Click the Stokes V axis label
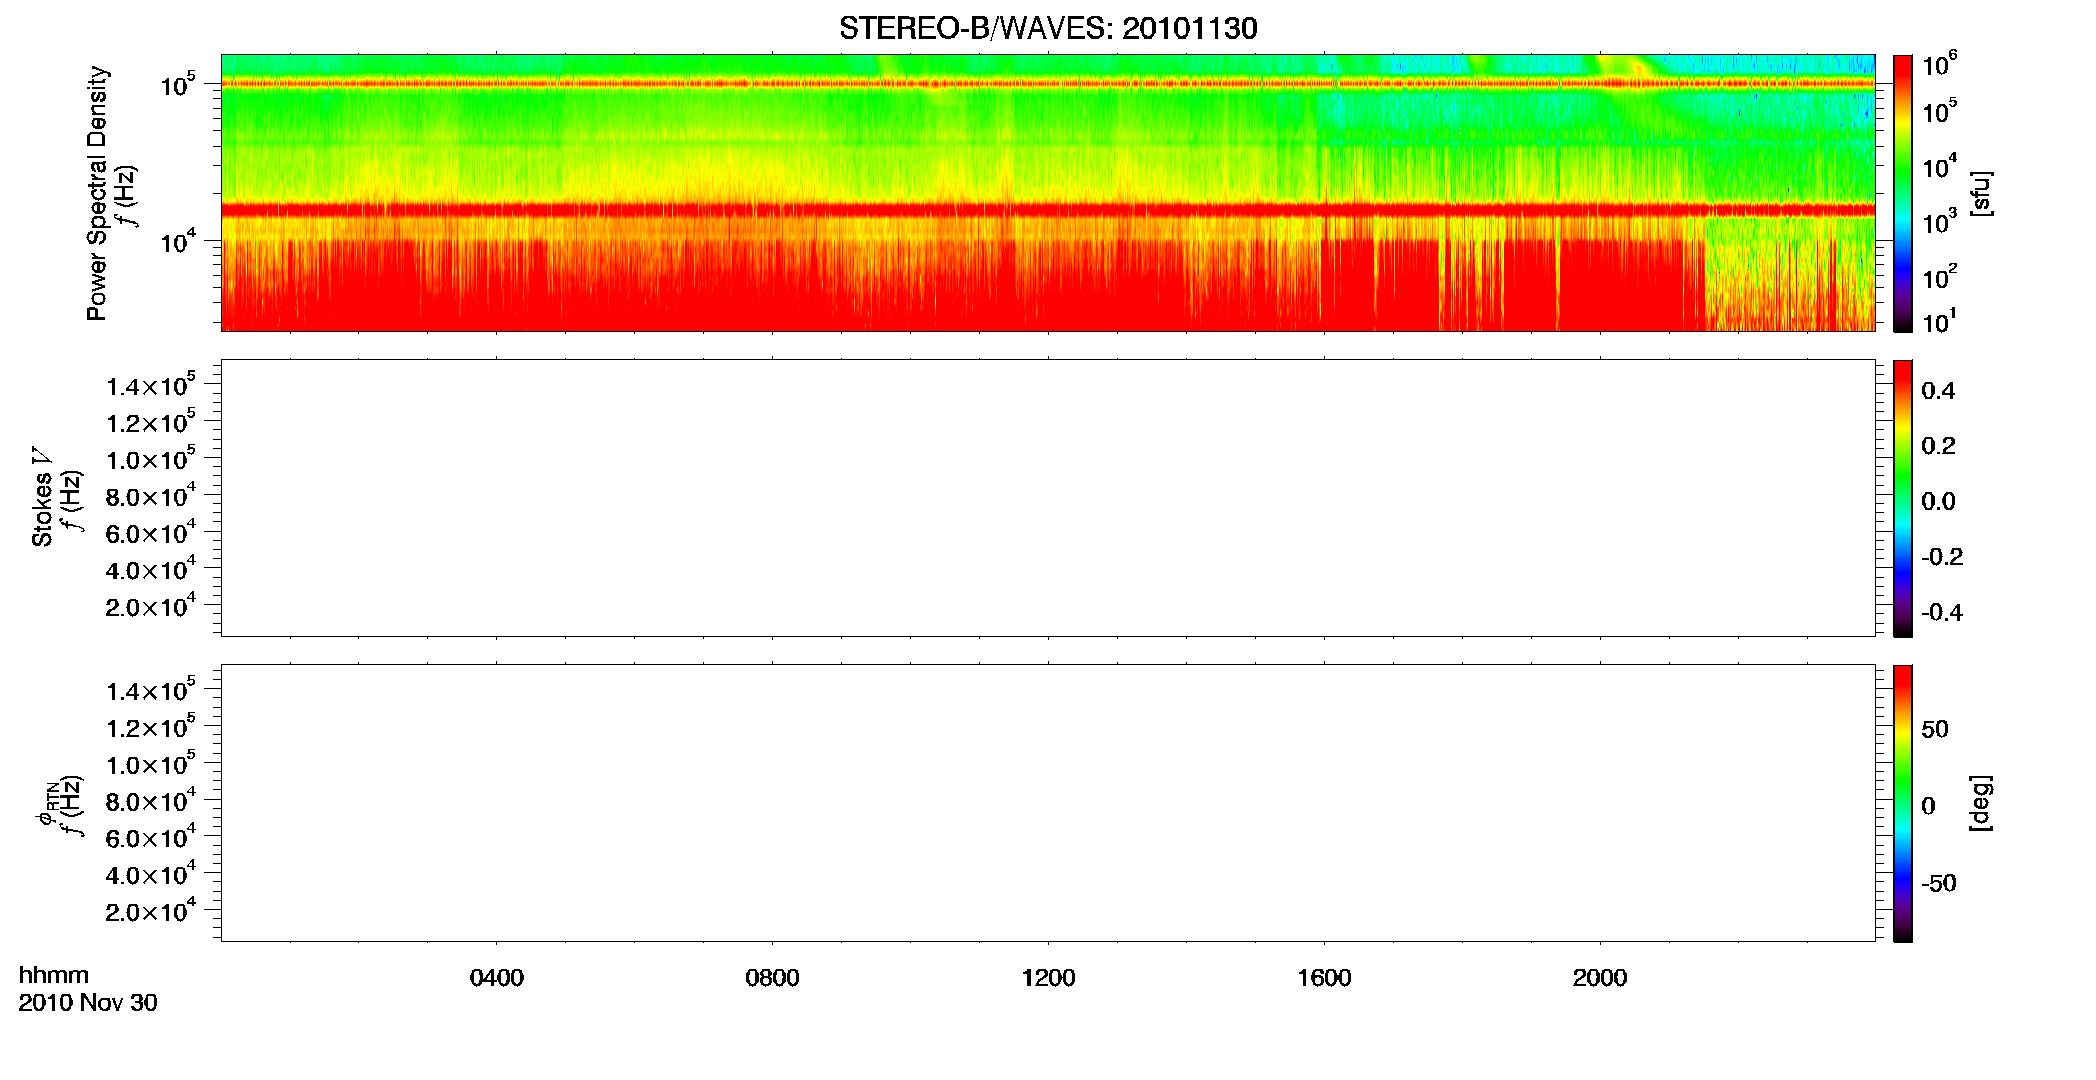 [42, 497]
